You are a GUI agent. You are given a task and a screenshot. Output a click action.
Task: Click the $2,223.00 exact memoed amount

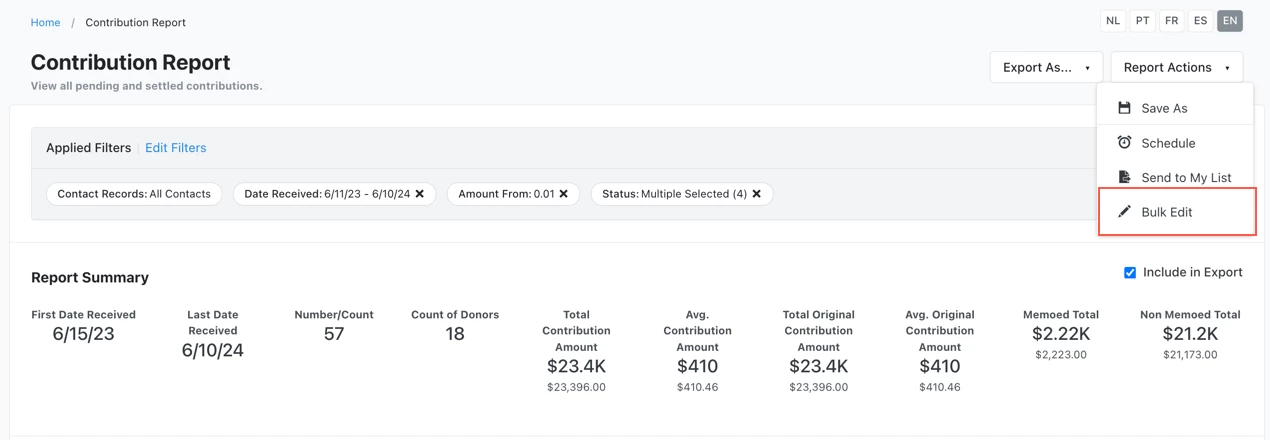pyautogui.click(x=1061, y=354)
